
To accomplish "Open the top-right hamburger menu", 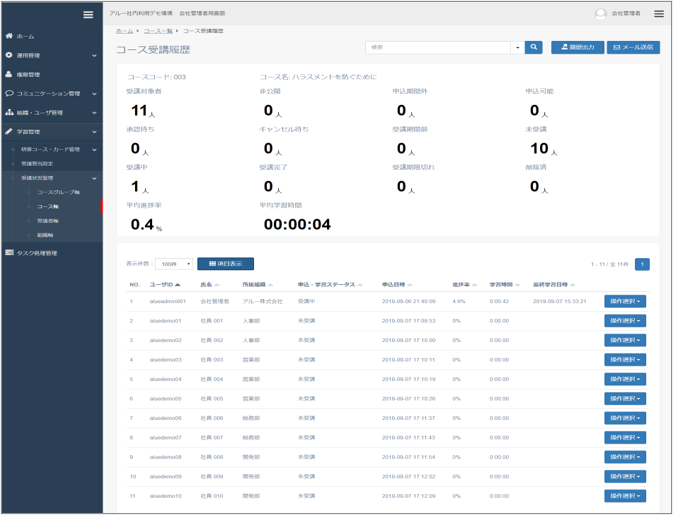I will click(658, 14).
